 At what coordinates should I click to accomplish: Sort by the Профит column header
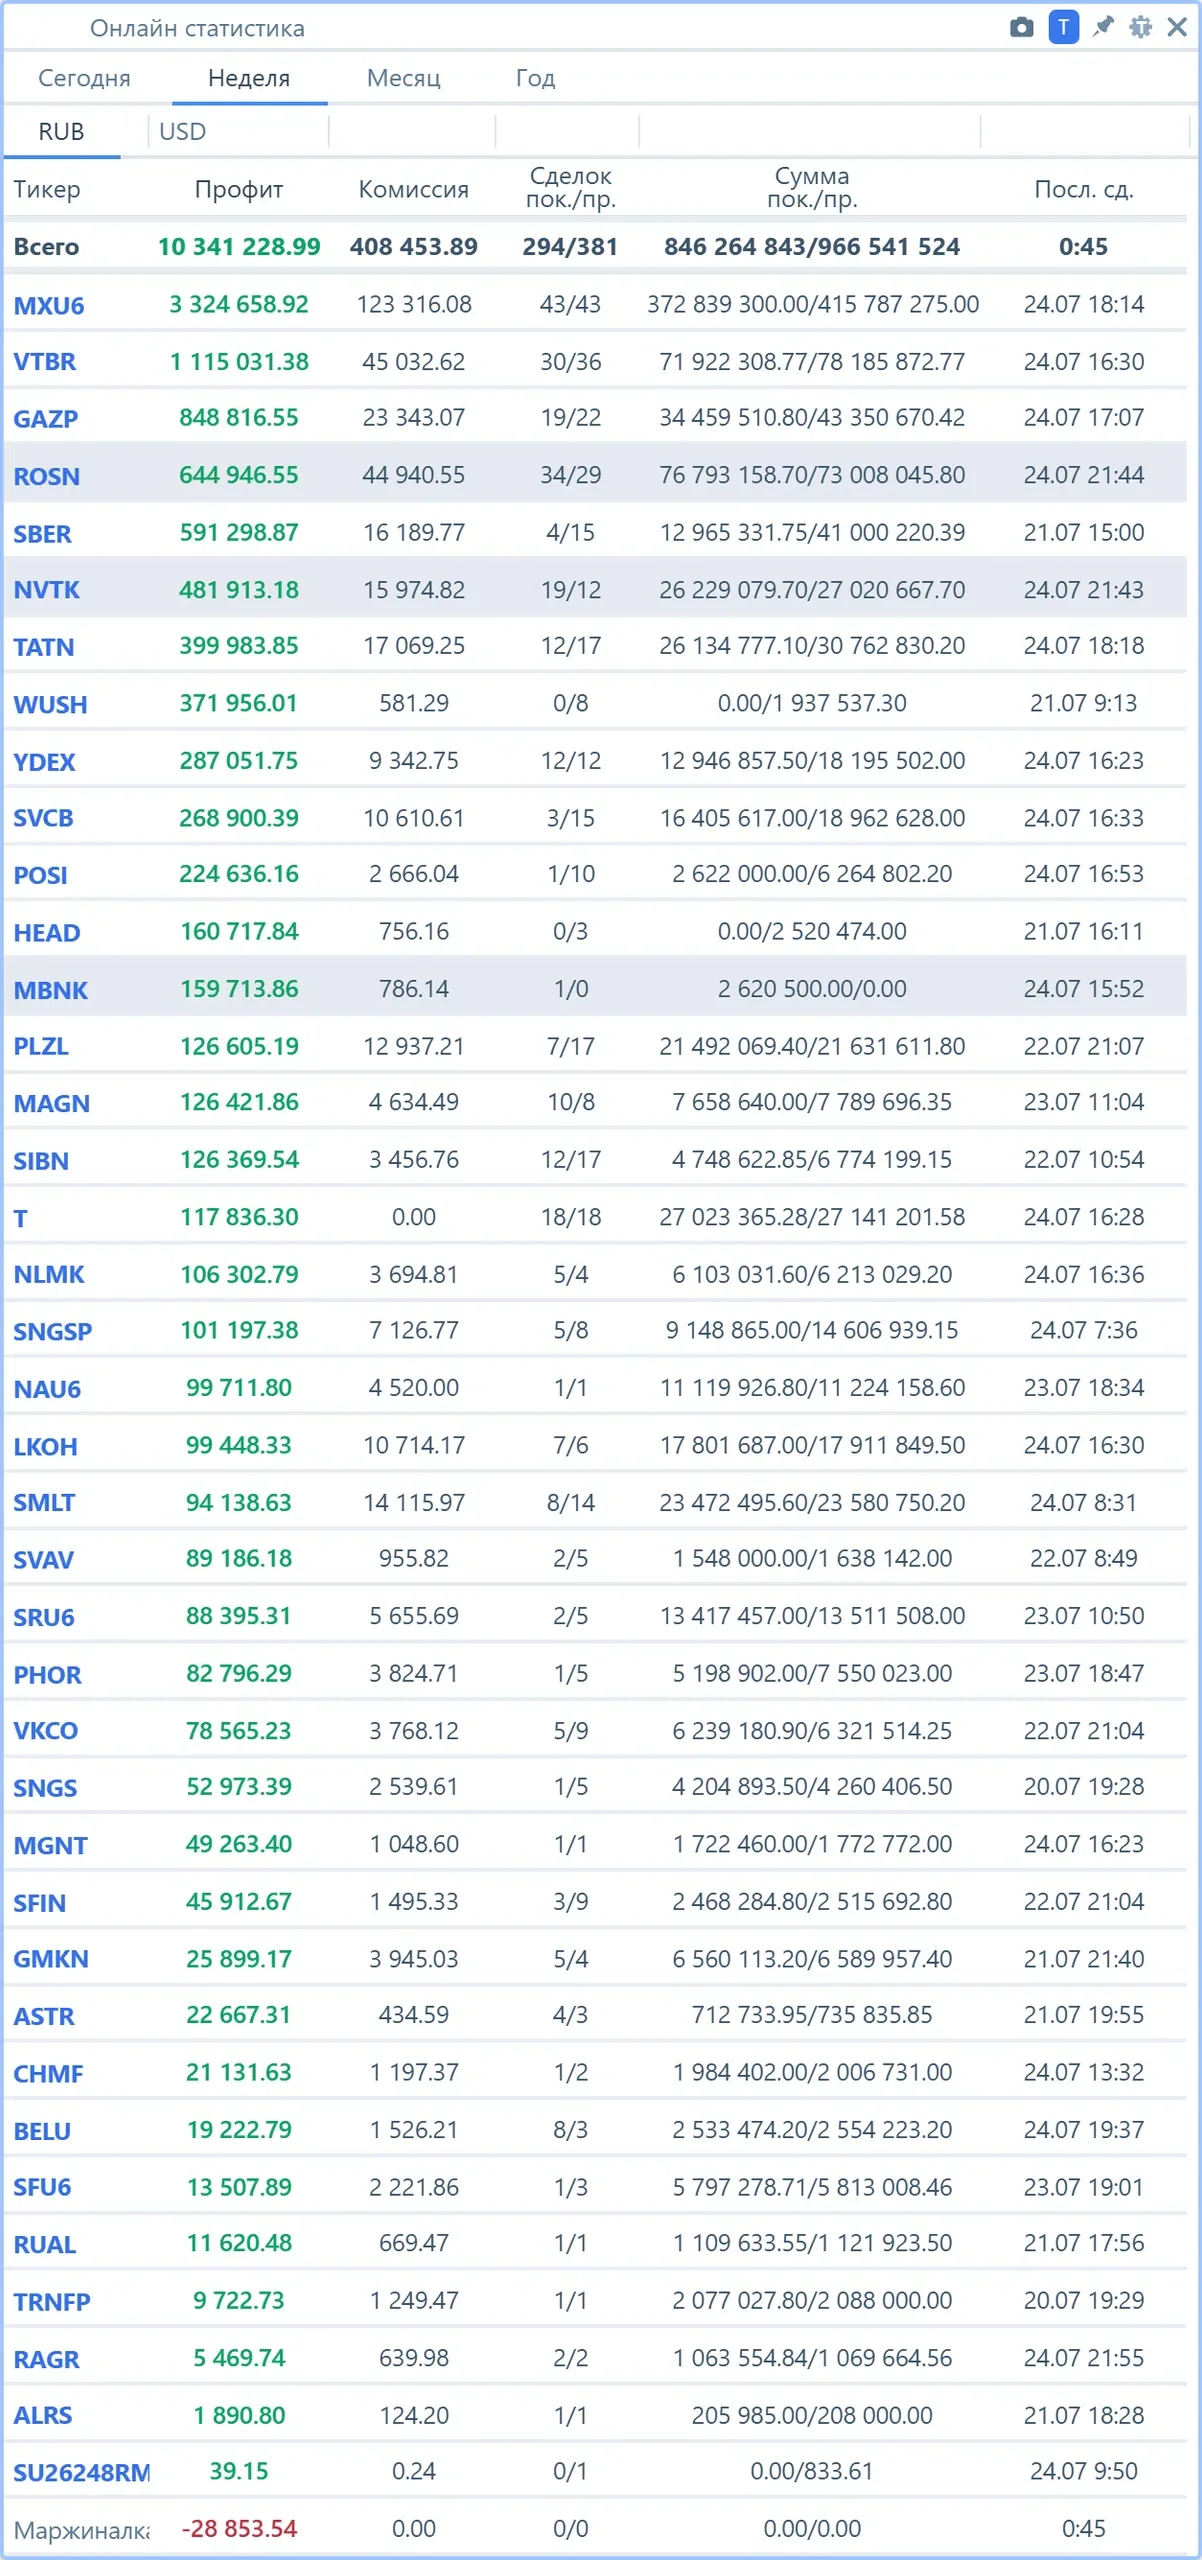(x=239, y=189)
